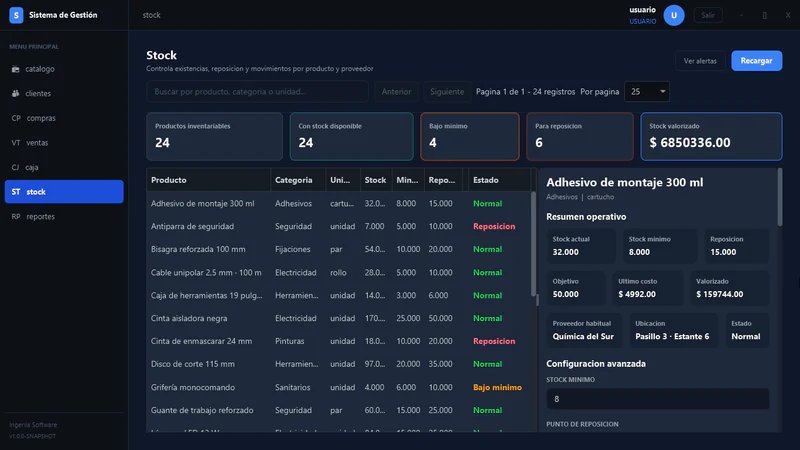Click Pinturas category cell
Viewport: 800px width, 450px height.
coord(289,341)
